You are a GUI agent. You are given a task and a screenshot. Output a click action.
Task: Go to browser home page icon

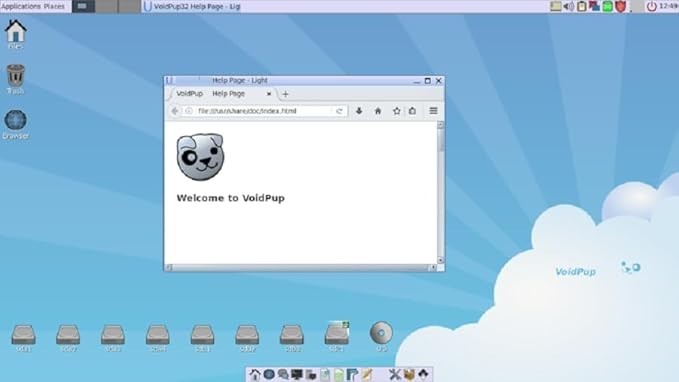pyautogui.click(x=378, y=111)
